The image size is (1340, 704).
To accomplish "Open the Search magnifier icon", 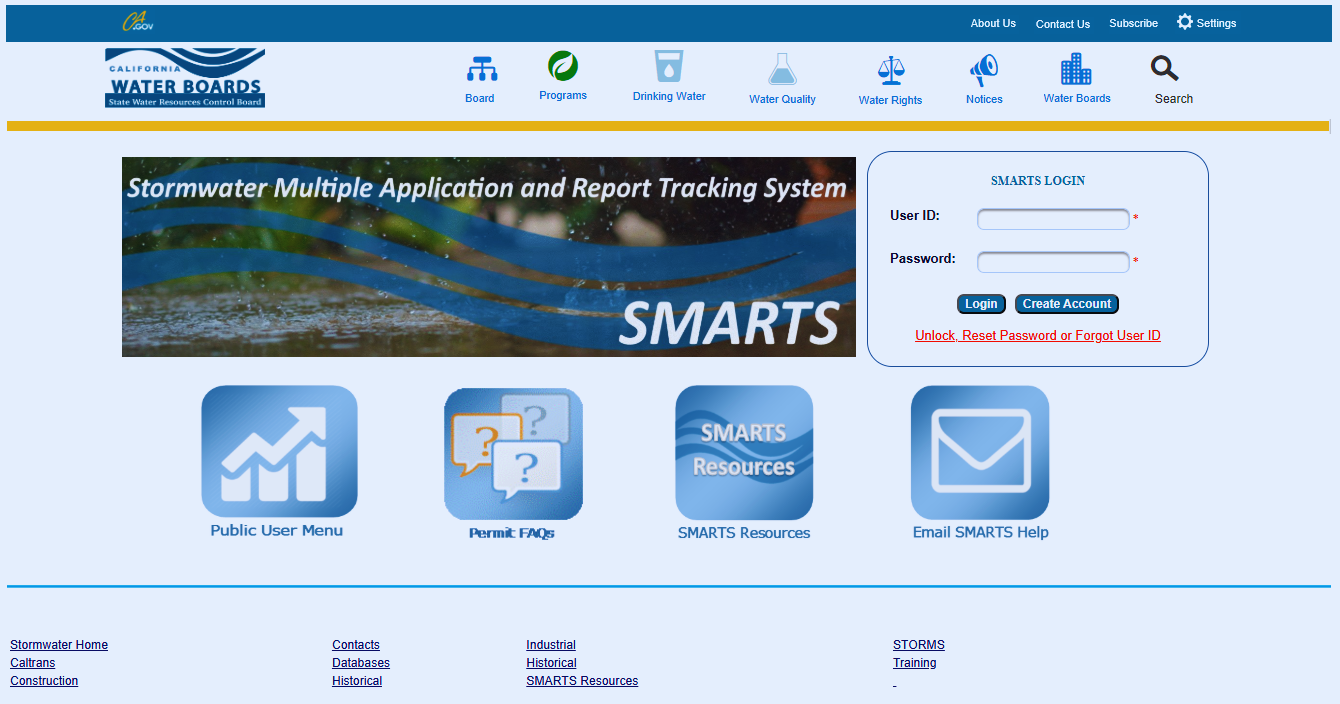I will click(x=1165, y=69).
